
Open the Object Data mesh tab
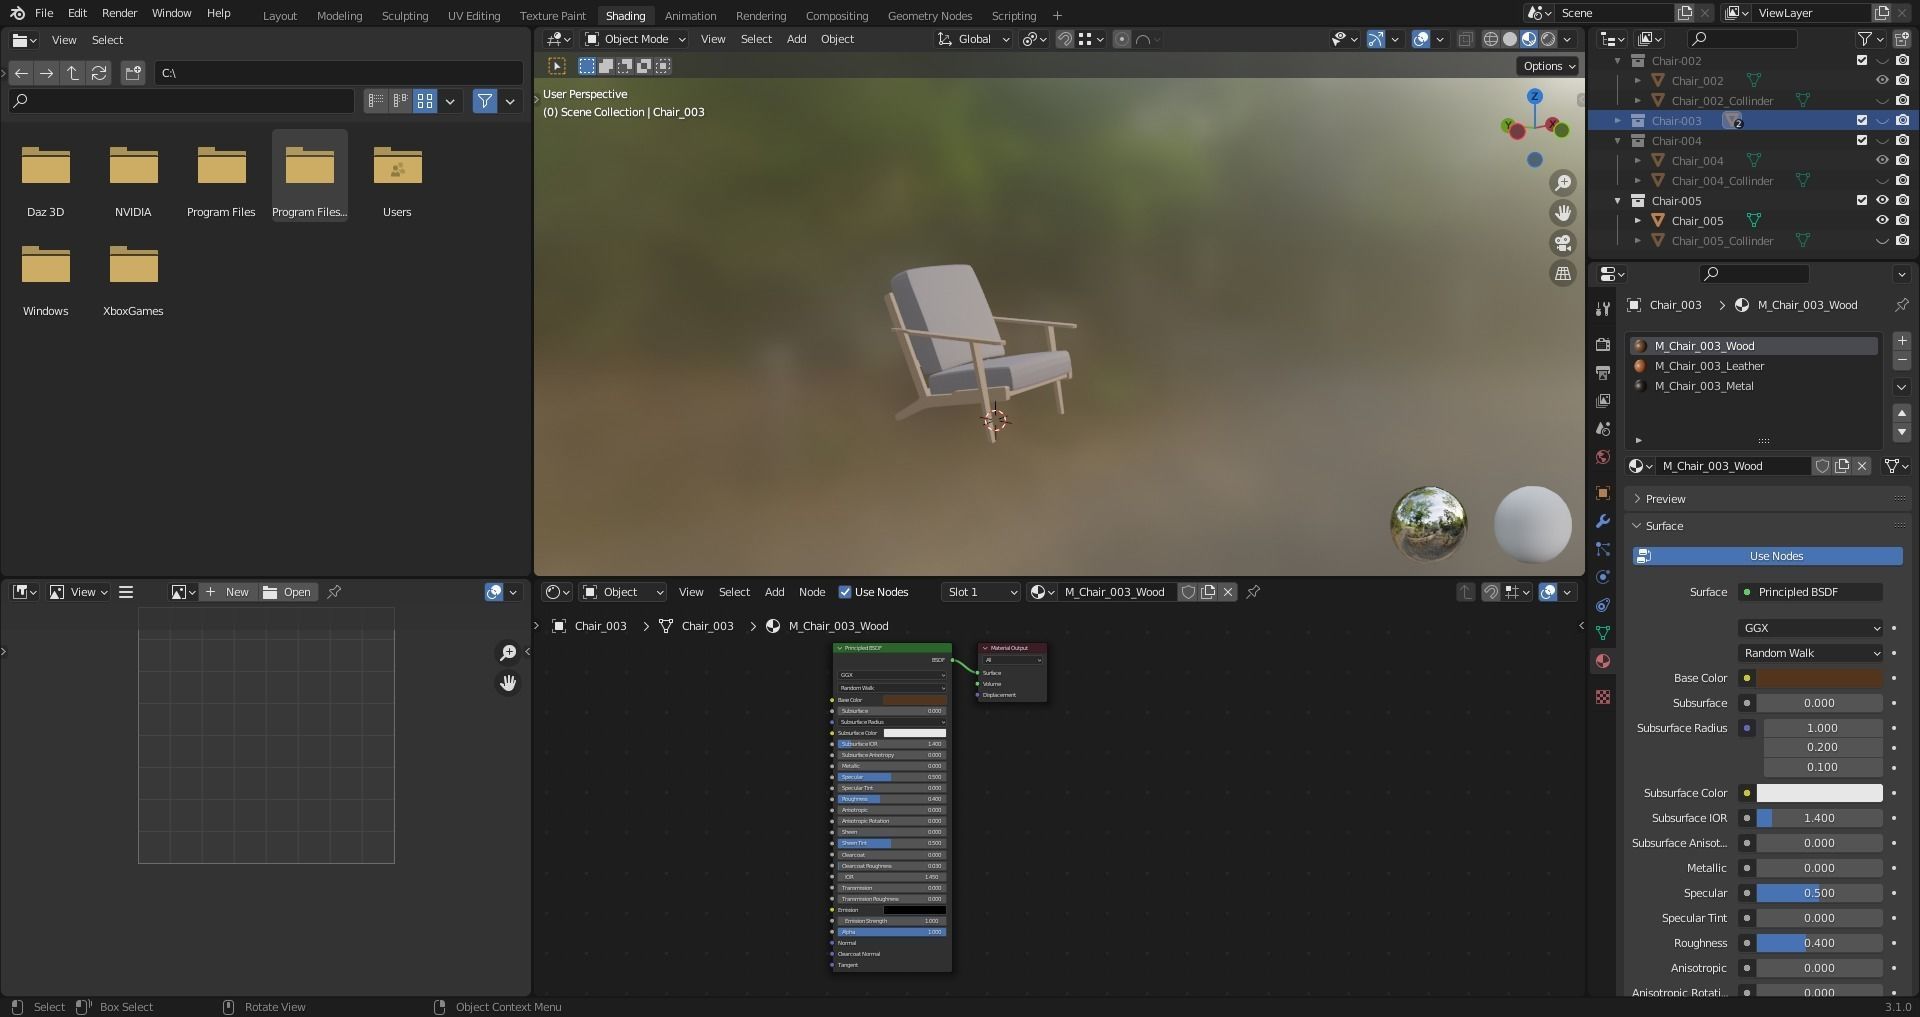coord(1603,633)
